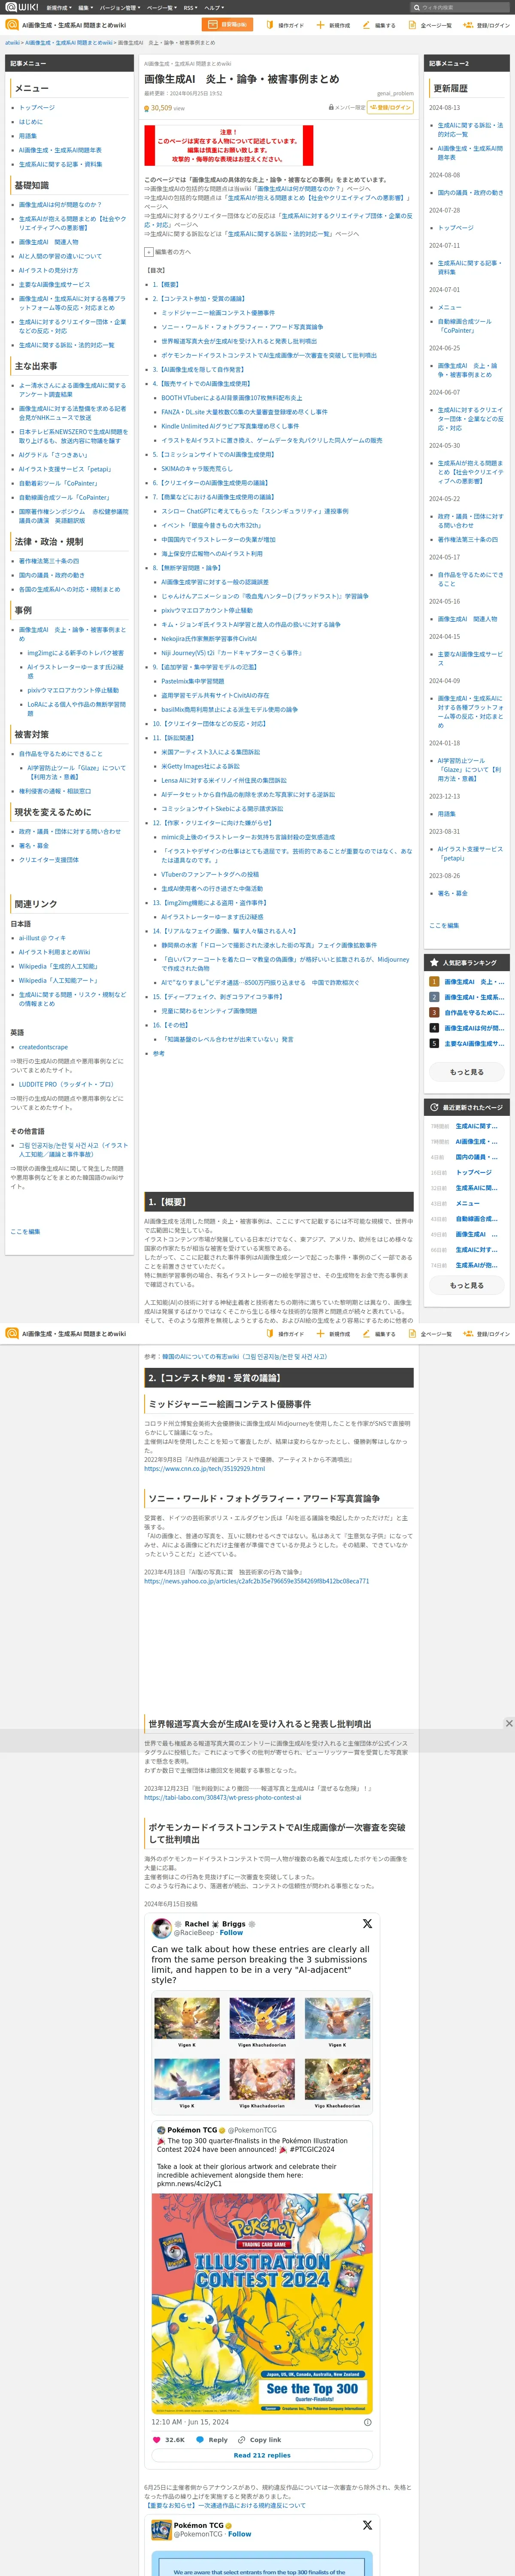
Task: Close the overlay with X button
Action: point(509,1723)
